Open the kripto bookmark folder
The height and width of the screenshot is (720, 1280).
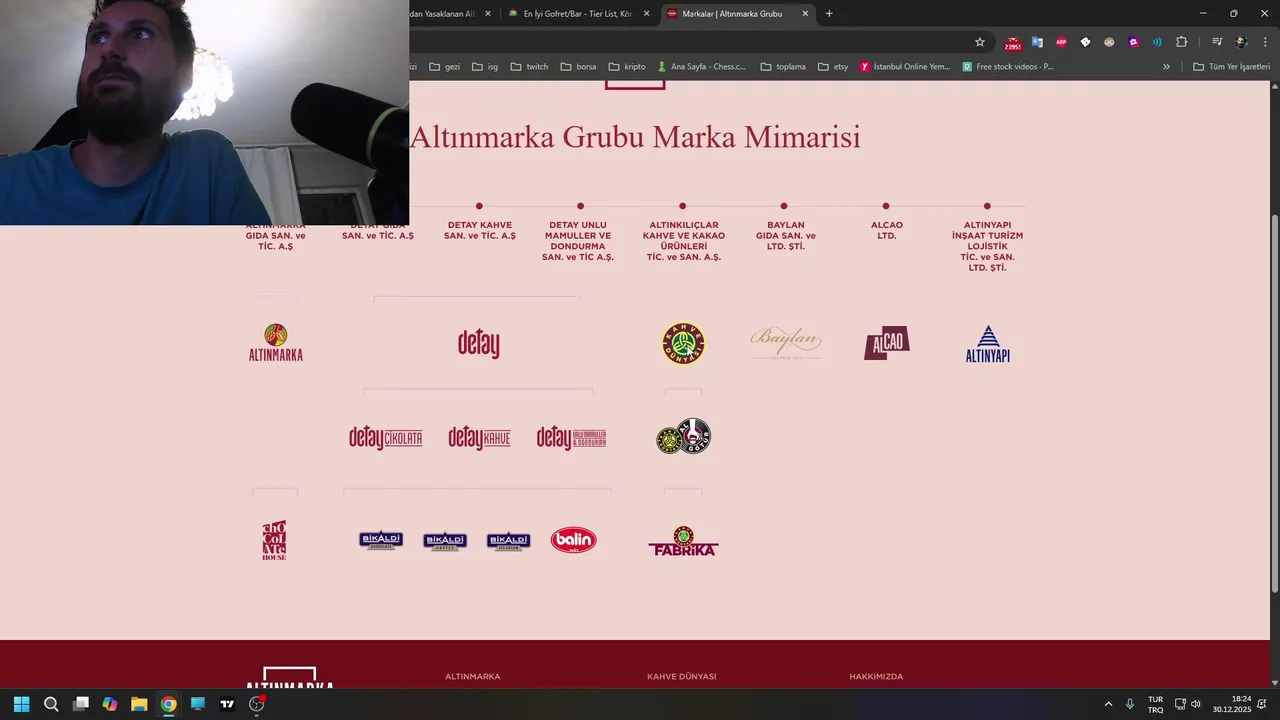coord(627,67)
